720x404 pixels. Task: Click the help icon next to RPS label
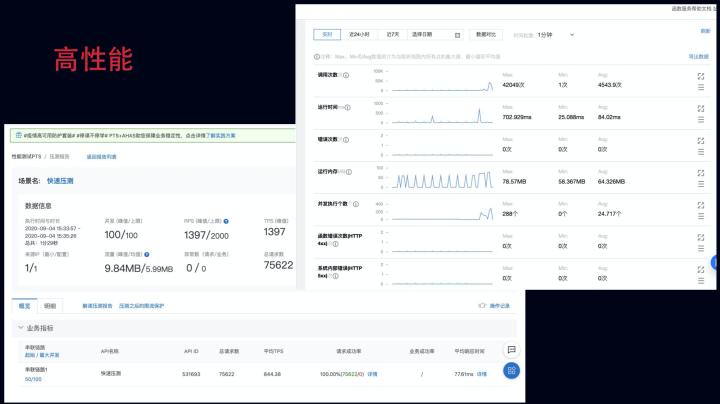[x=226, y=221]
